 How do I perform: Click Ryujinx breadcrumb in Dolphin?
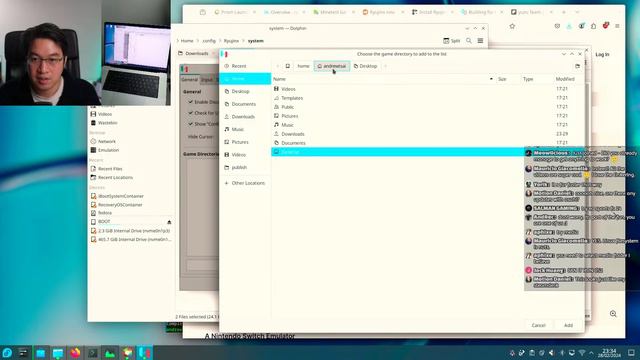pyautogui.click(x=231, y=41)
